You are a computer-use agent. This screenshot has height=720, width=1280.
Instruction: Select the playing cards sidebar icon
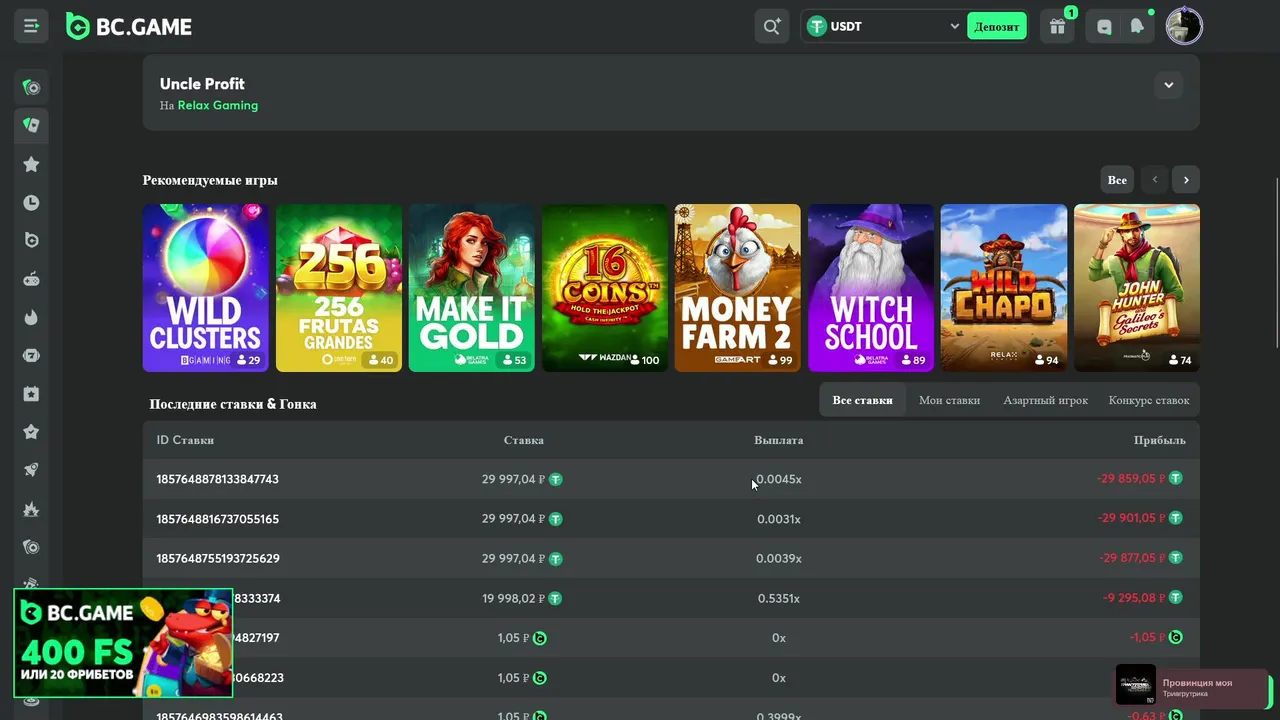point(31,125)
